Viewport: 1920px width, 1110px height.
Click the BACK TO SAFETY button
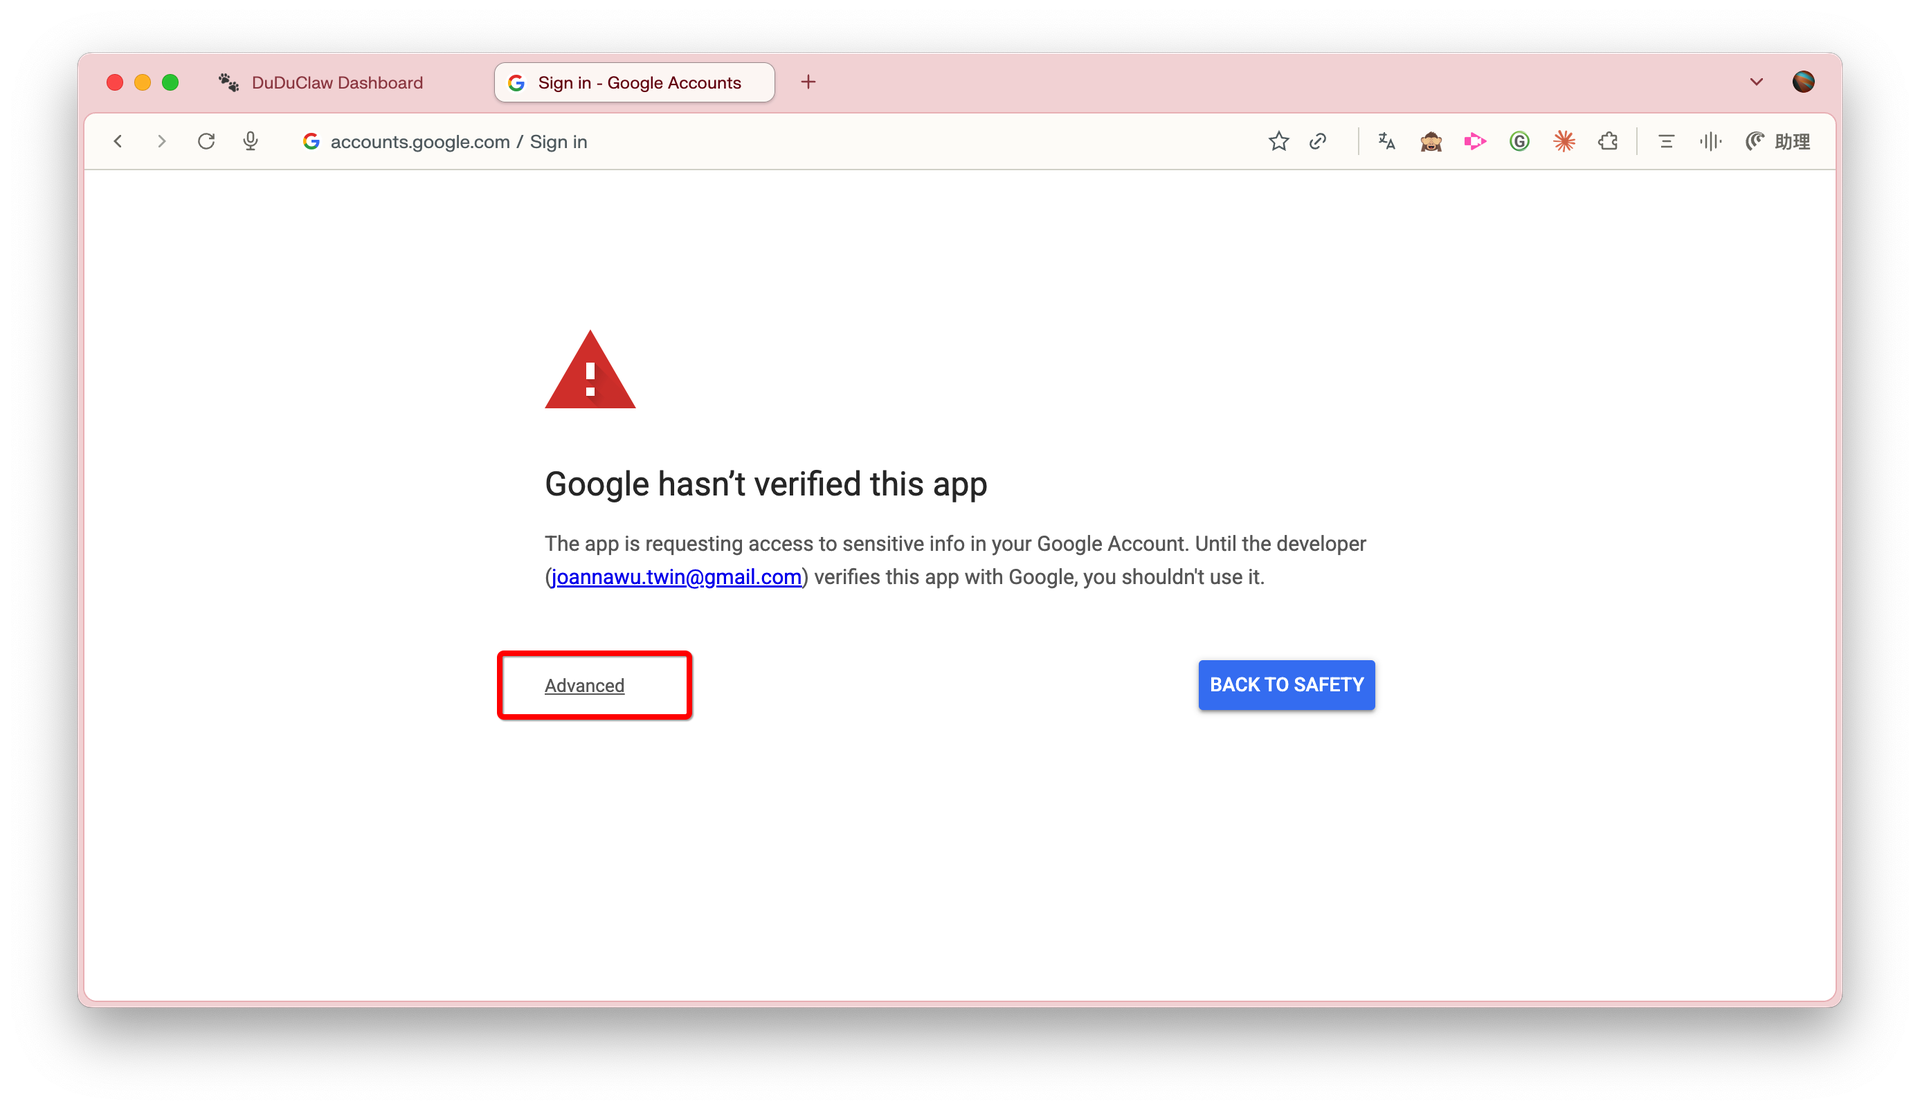tap(1286, 685)
